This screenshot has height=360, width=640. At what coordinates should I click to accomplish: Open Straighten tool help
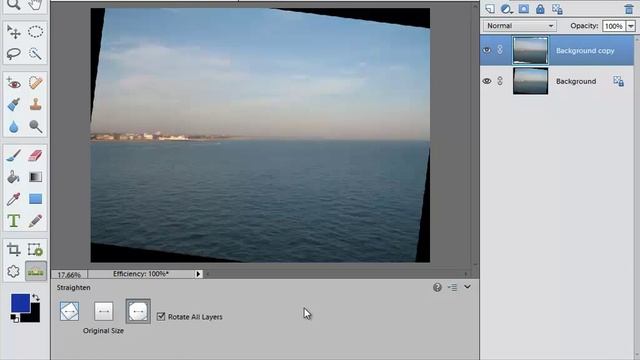click(x=437, y=288)
